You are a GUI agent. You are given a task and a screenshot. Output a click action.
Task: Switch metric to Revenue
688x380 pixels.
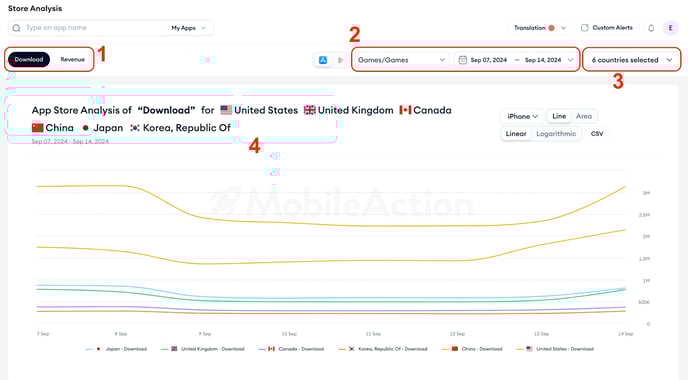(72, 60)
